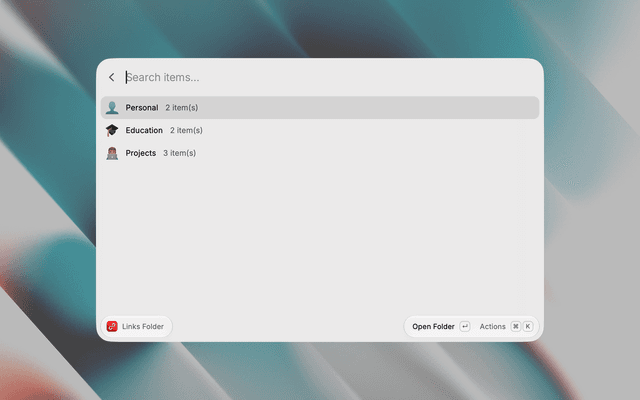Click the Open Folder button
The width and height of the screenshot is (640, 400).
[x=433, y=327]
